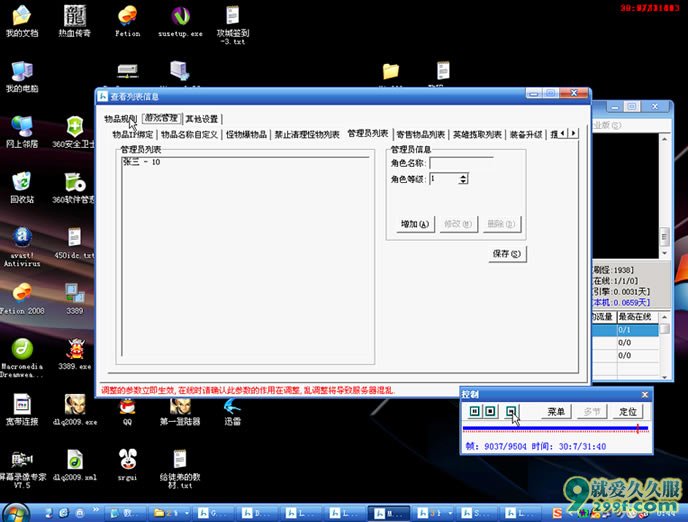Screen dimensions: 688x522
Task: Open 第一登陆器 icon
Action: (180, 412)
